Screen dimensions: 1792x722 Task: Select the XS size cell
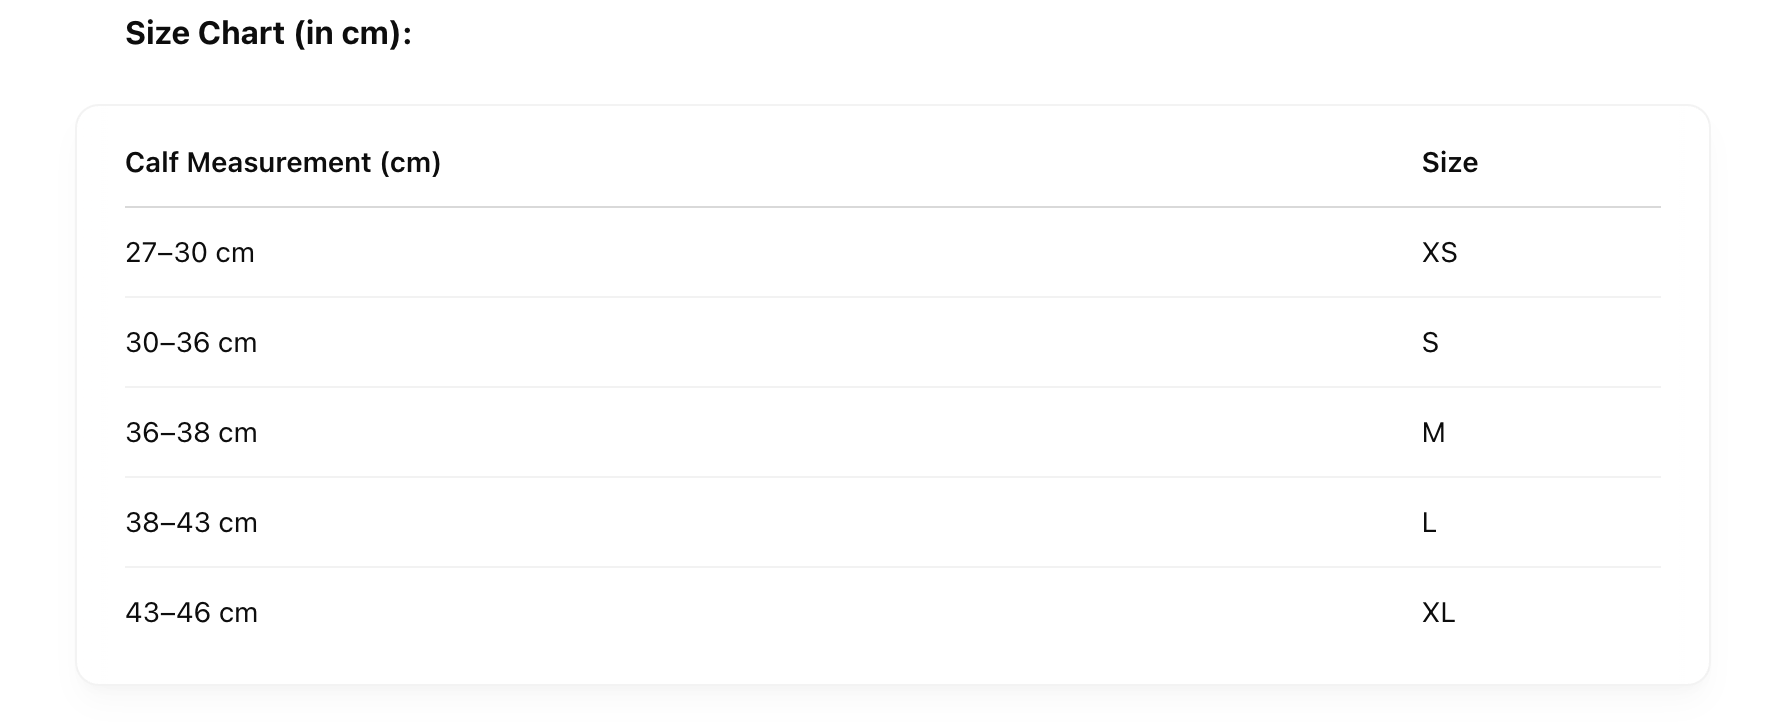click(1439, 252)
